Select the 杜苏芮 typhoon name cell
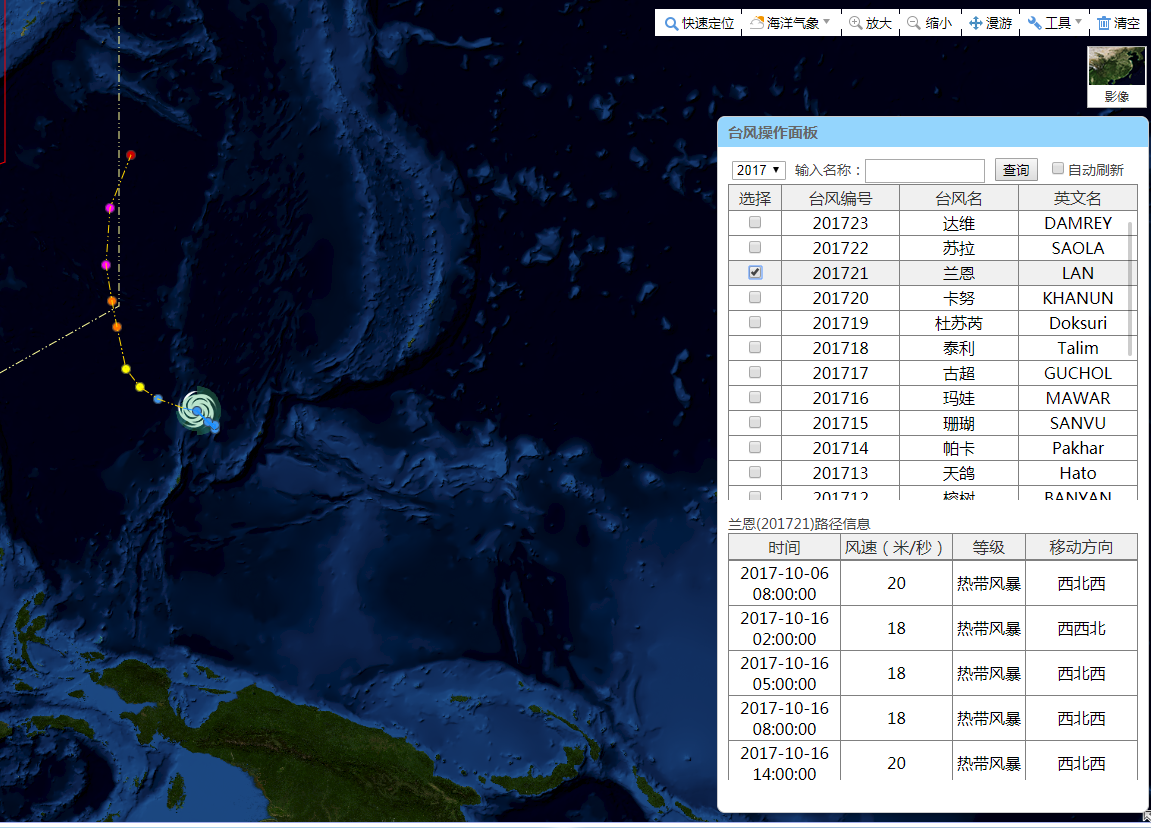1151x828 pixels. [x=959, y=323]
